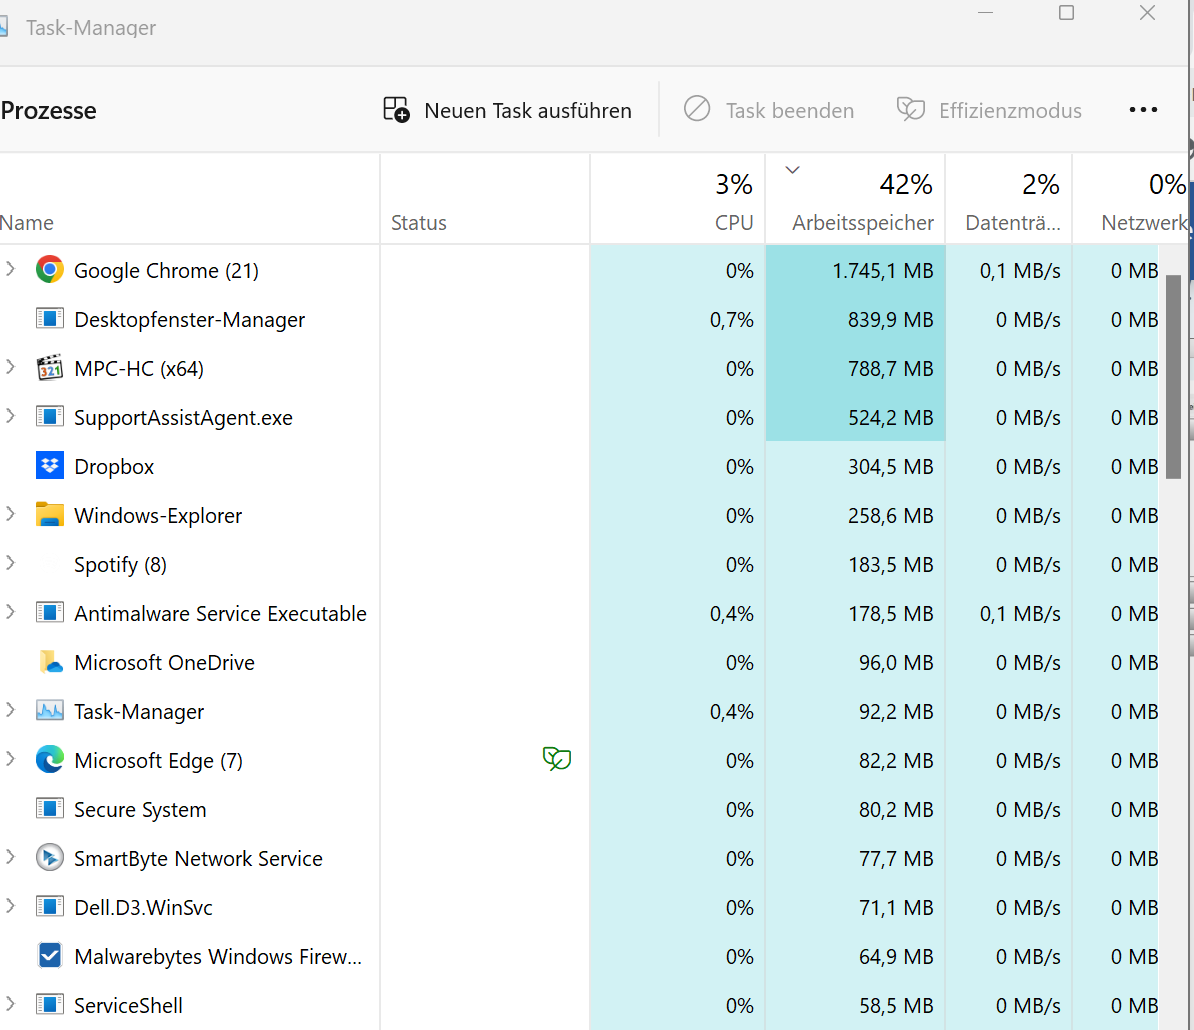The width and height of the screenshot is (1194, 1030).
Task: Expand the Dell.D3.WinSvc process group
Action: (11, 906)
